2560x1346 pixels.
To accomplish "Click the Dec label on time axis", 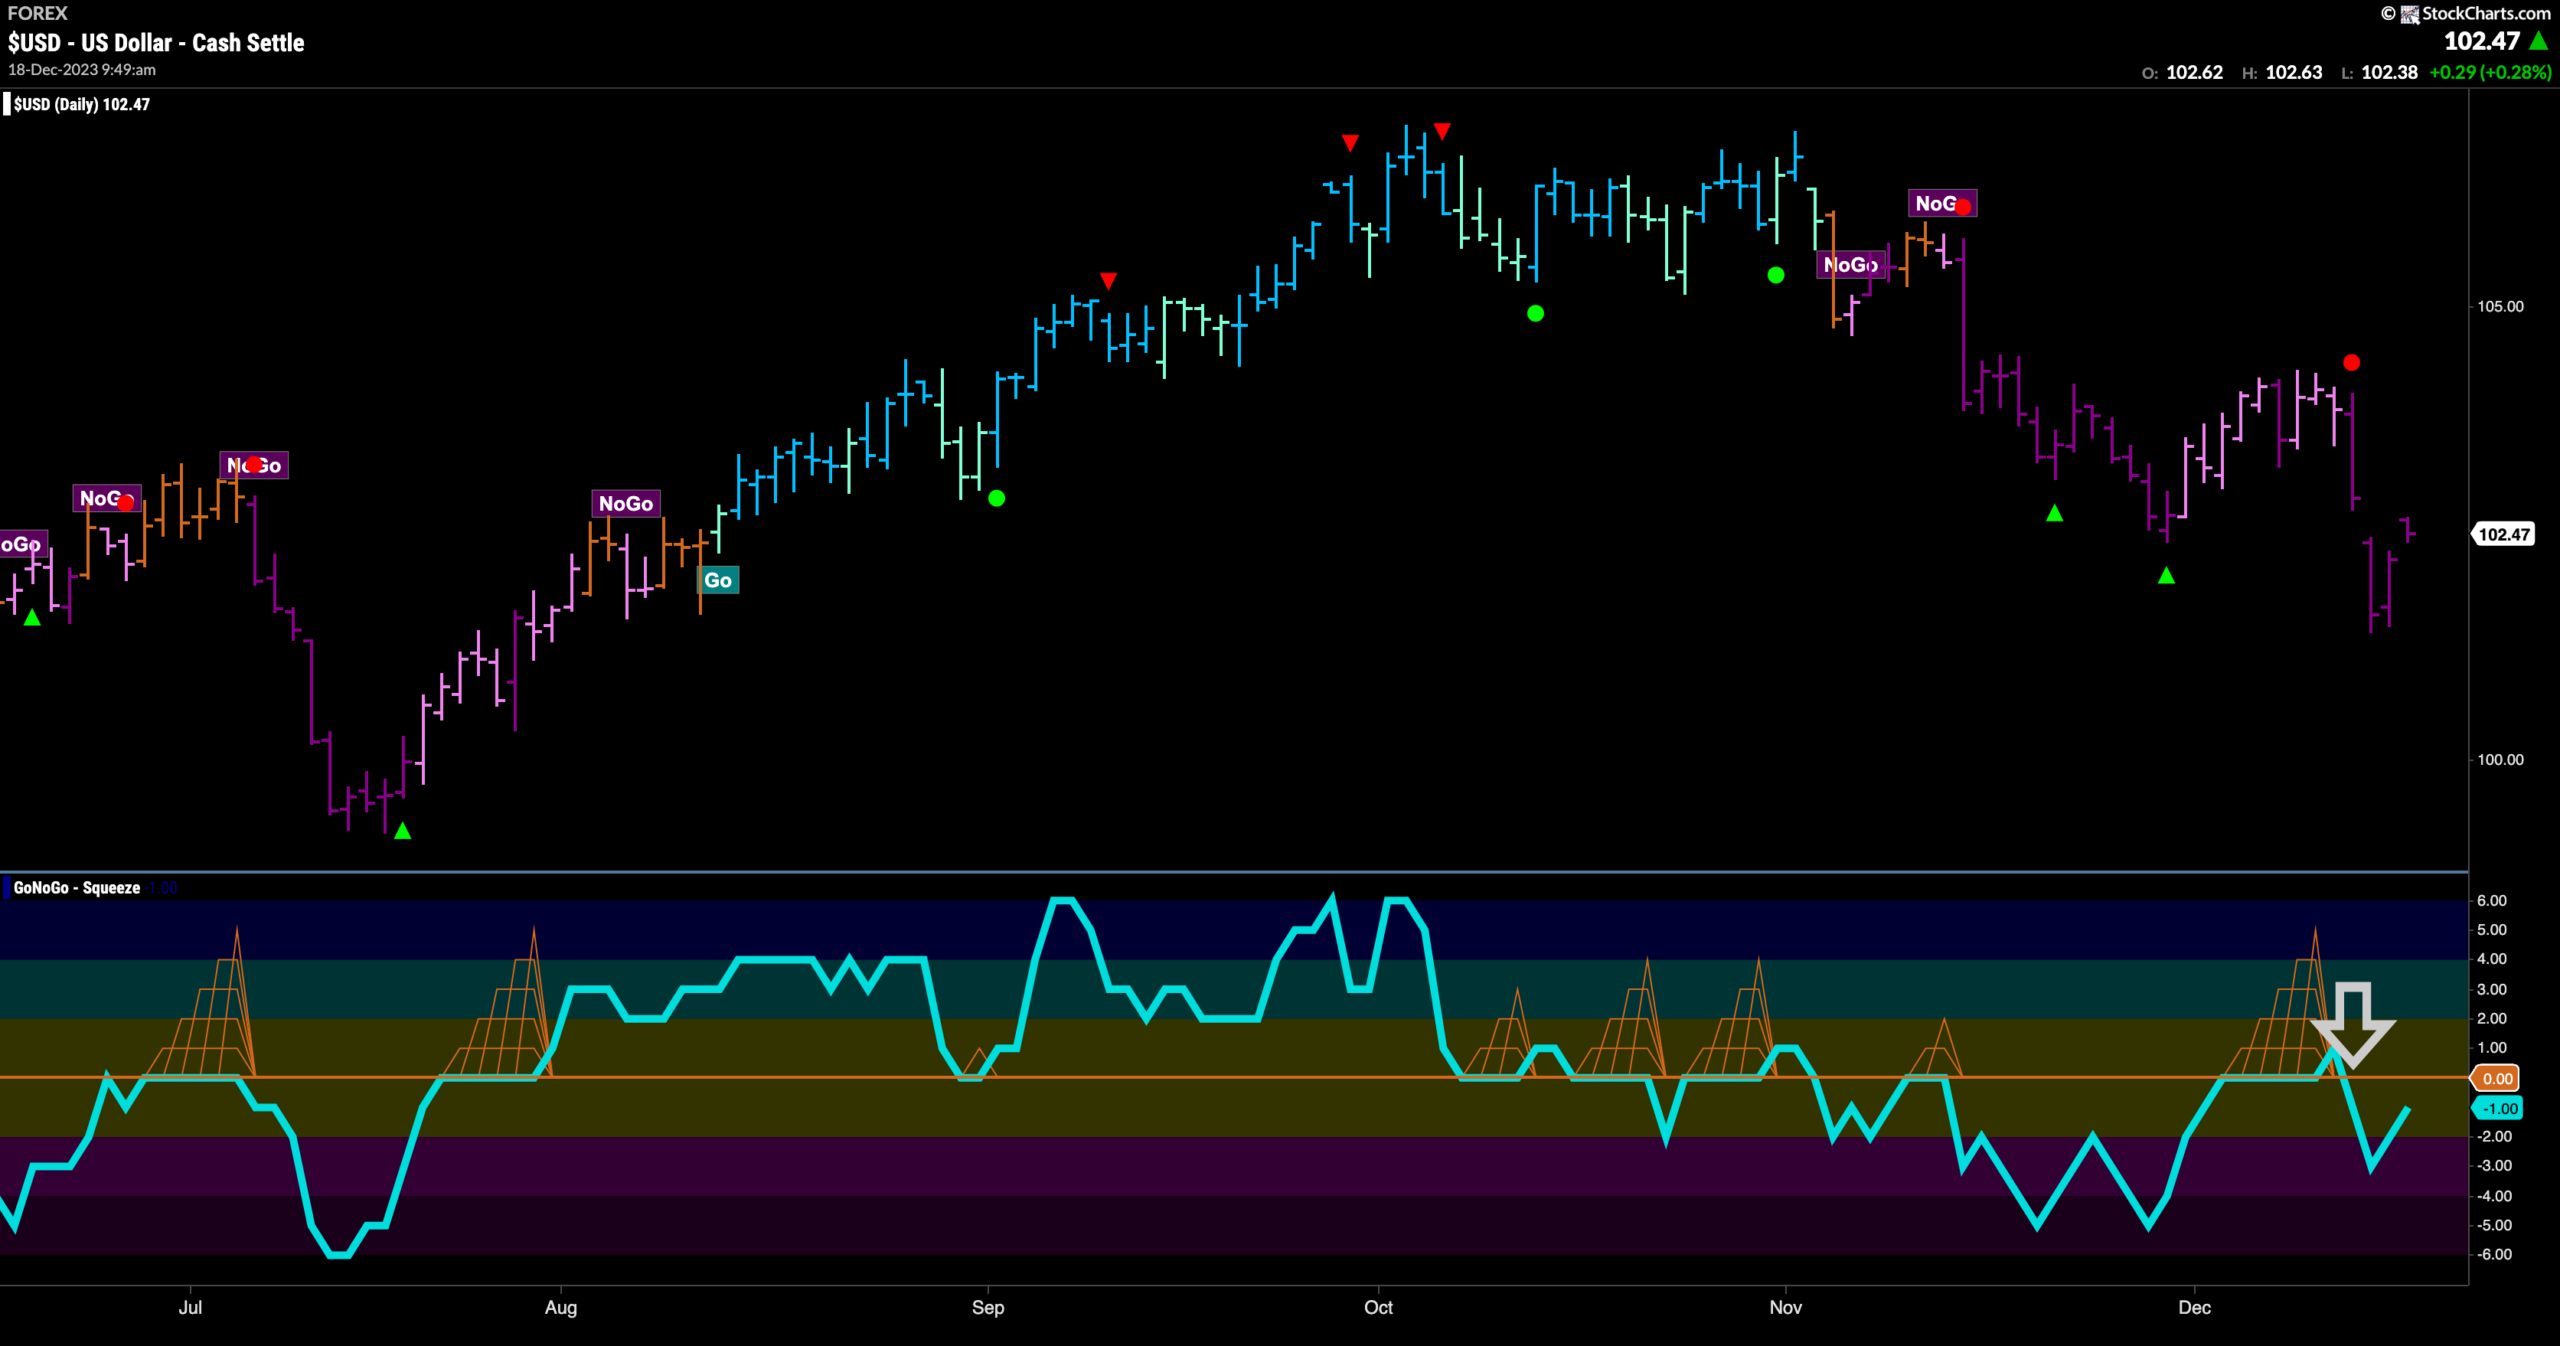I will pyautogui.click(x=2194, y=1307).
